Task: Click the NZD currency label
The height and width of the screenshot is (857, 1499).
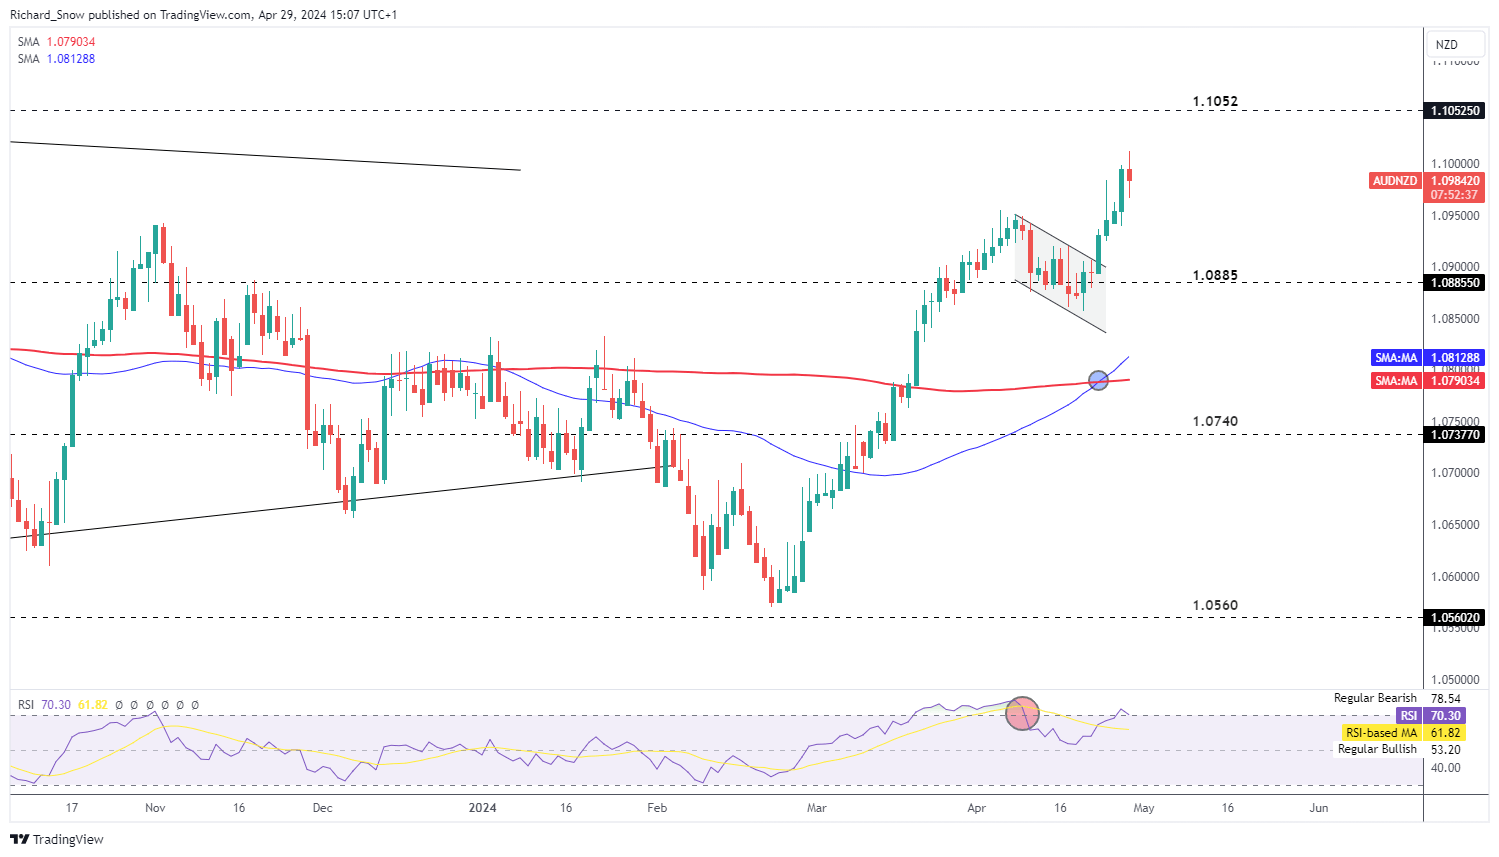Action: (1447, 45)
